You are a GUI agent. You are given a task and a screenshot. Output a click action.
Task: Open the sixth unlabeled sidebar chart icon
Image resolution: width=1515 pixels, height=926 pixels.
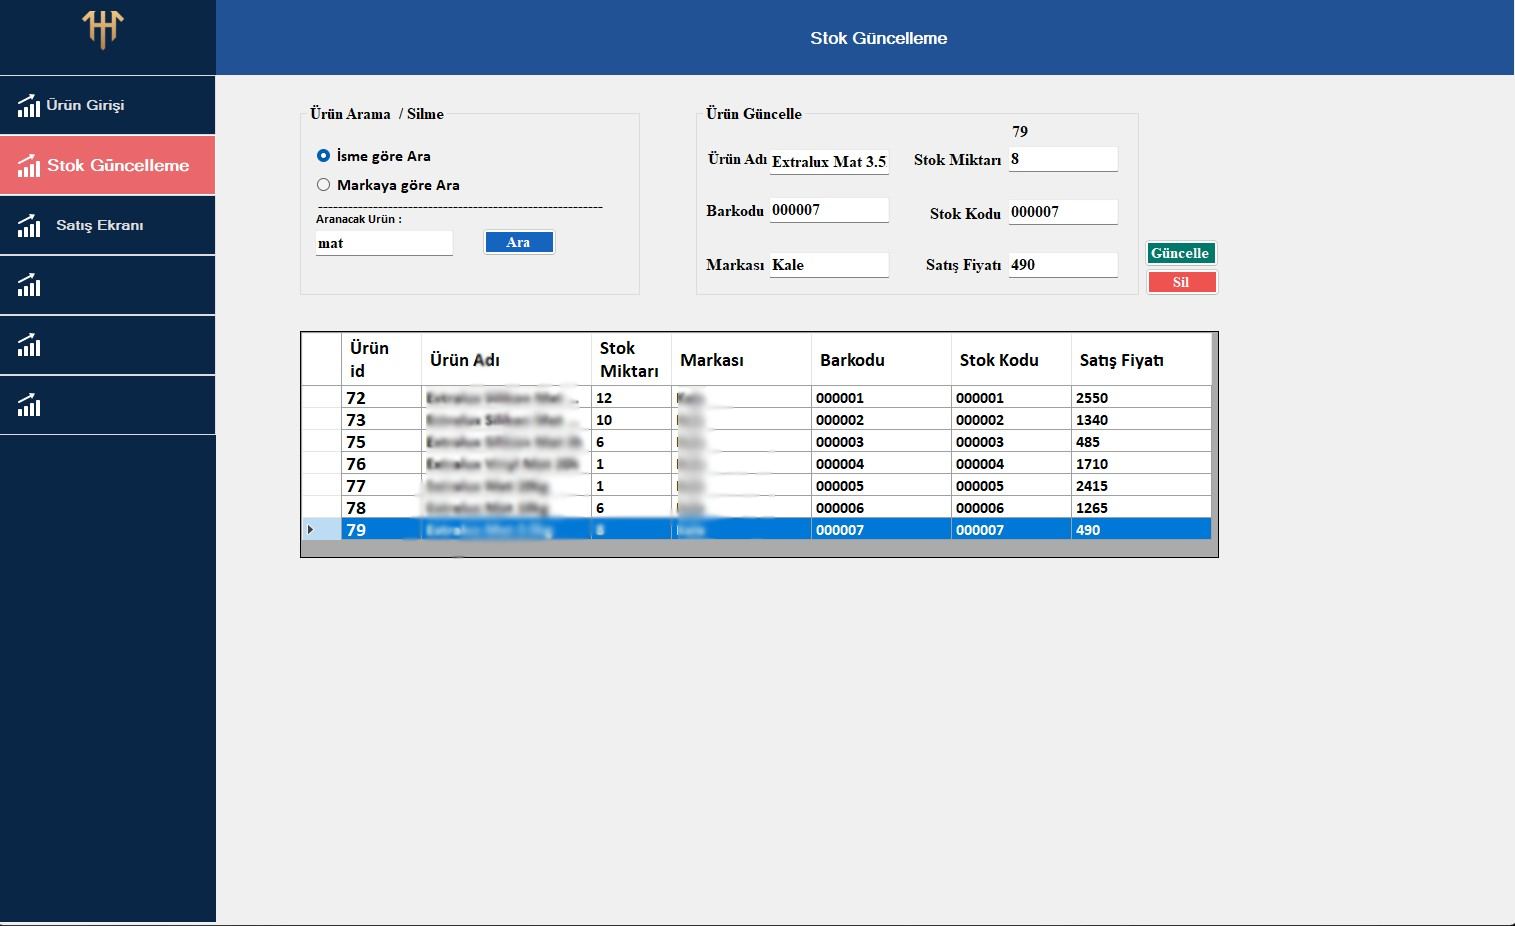point(29,406)
